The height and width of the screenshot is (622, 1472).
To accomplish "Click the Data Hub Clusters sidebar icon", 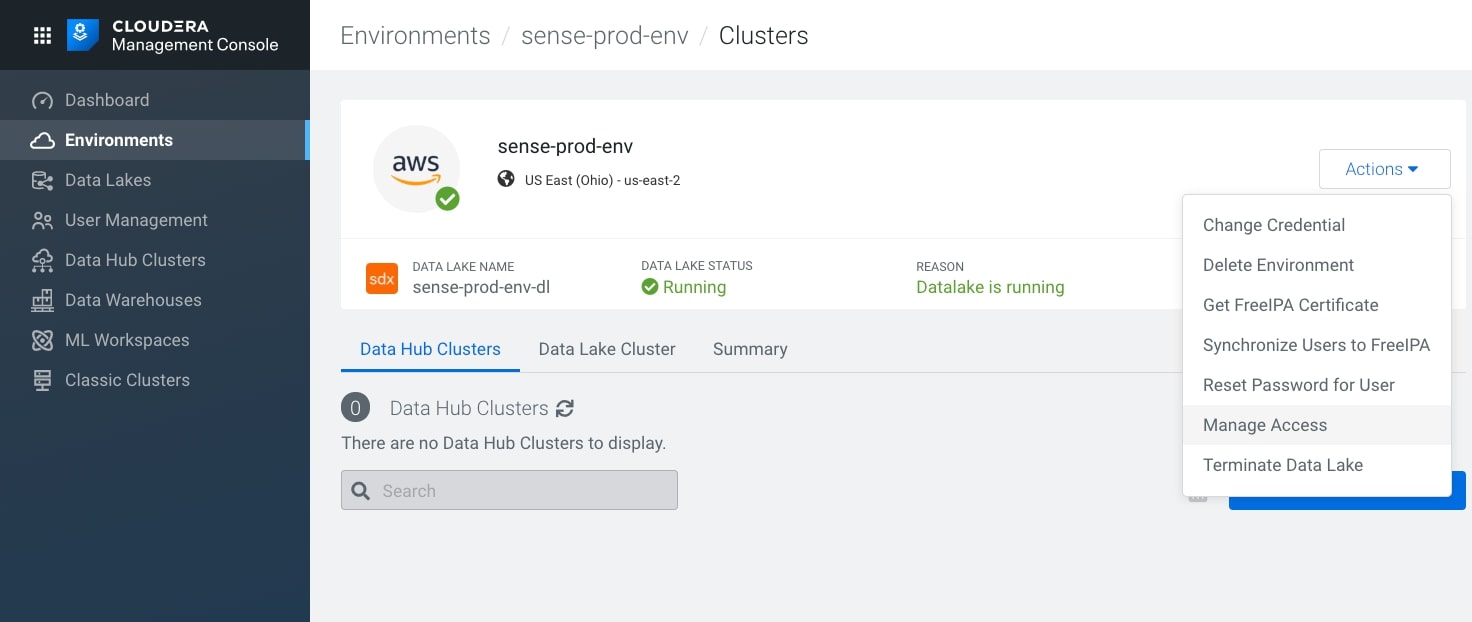I will point(42,260).
